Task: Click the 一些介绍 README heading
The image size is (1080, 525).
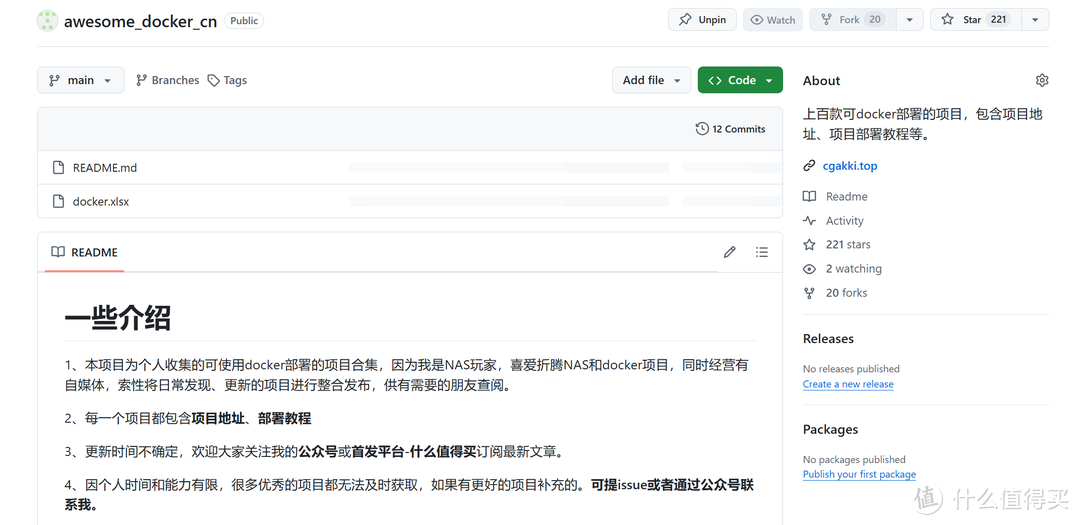Action: (x=118, y=318)
